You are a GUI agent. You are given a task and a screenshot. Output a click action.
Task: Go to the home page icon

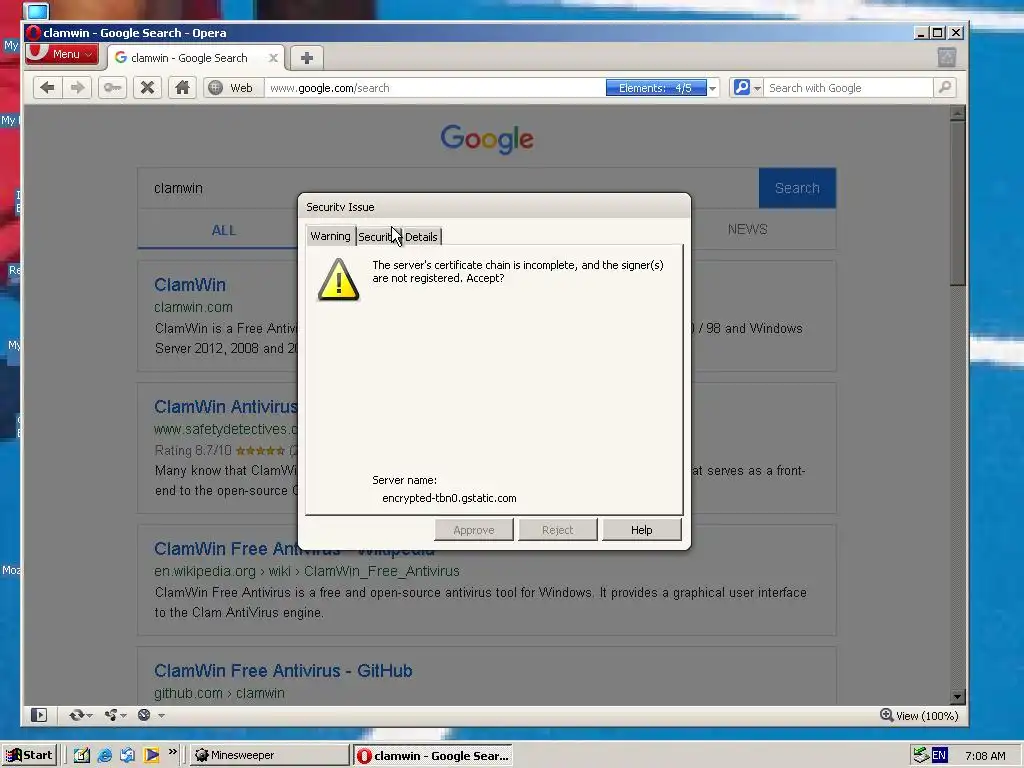[182, 88]
